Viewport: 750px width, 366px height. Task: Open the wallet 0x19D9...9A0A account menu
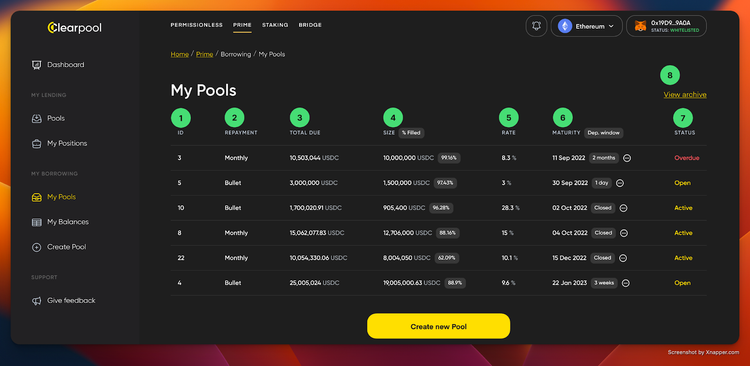(666, 26)
